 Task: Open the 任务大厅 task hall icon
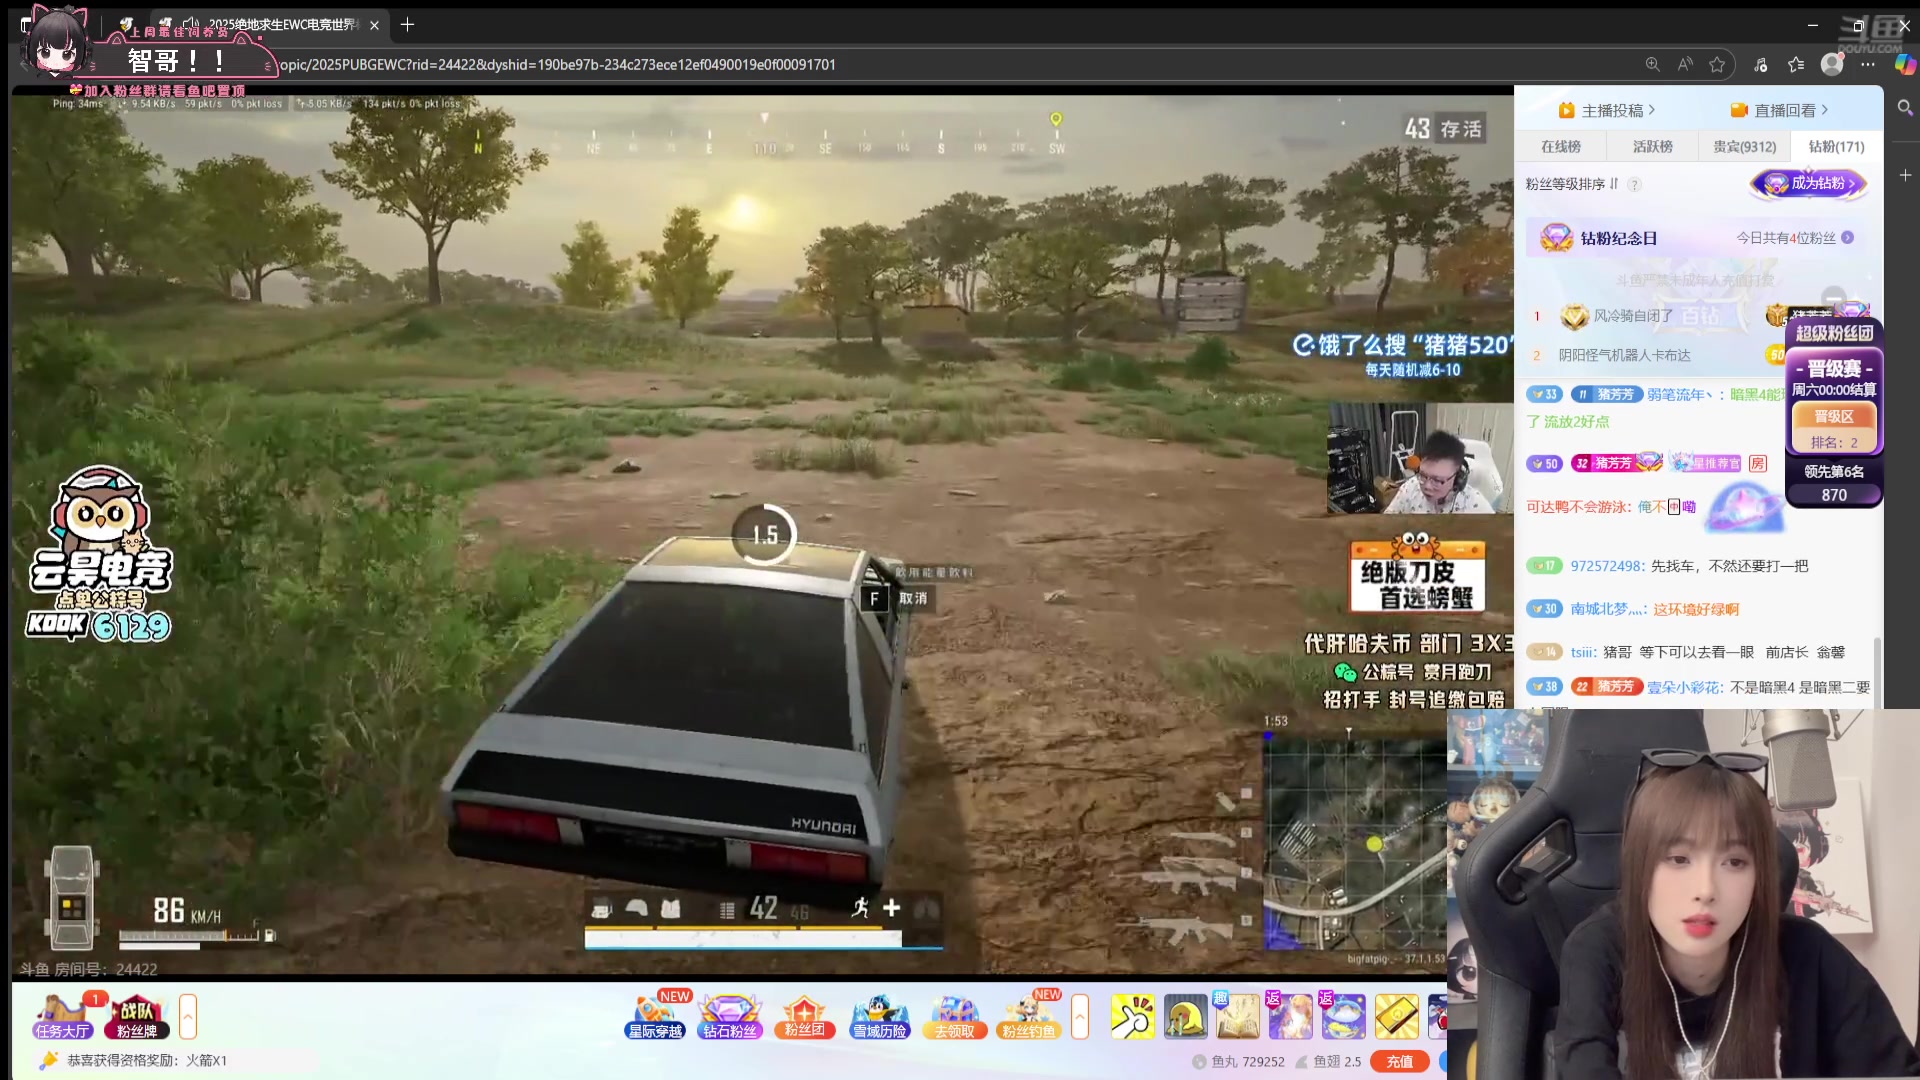[x=62, y=1017]
